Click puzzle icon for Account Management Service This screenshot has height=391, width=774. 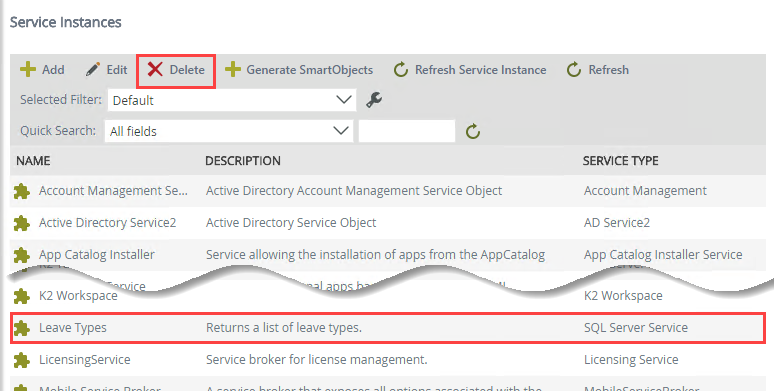tap(22, 191)
